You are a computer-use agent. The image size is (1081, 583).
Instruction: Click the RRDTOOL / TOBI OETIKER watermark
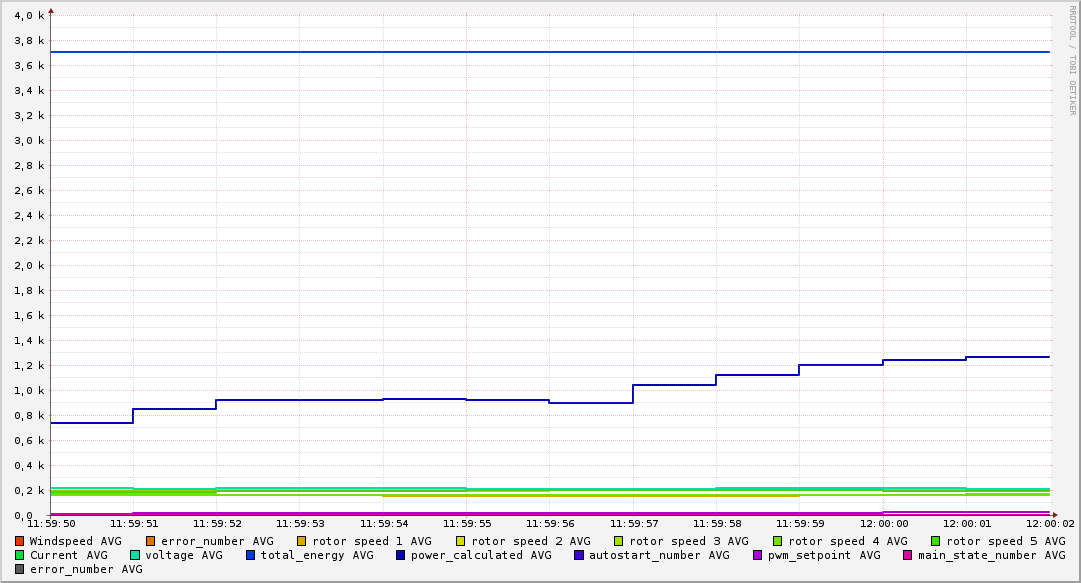[1072, 61]
